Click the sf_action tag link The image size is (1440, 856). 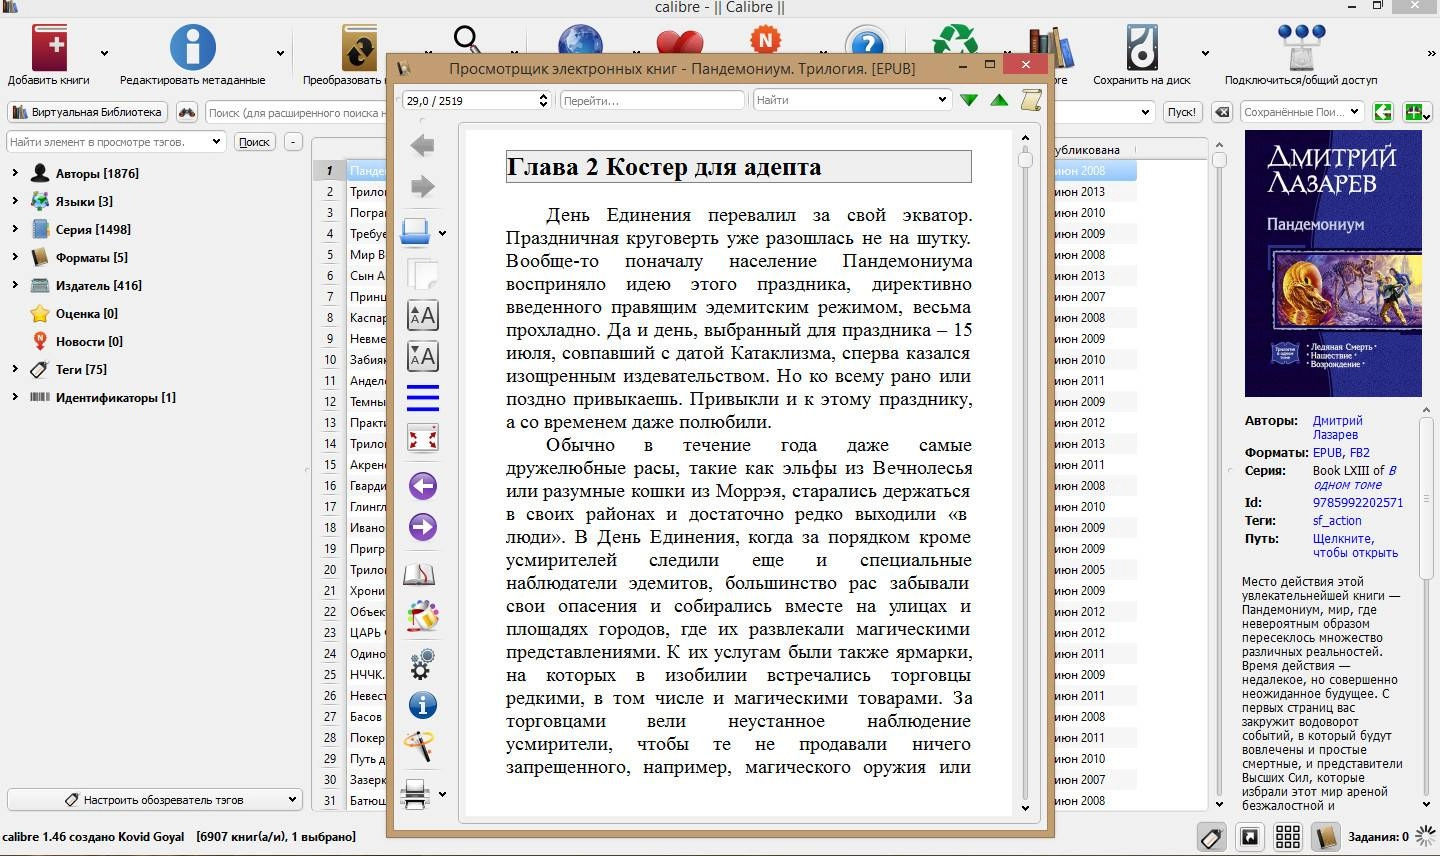tap(1337, 520)
